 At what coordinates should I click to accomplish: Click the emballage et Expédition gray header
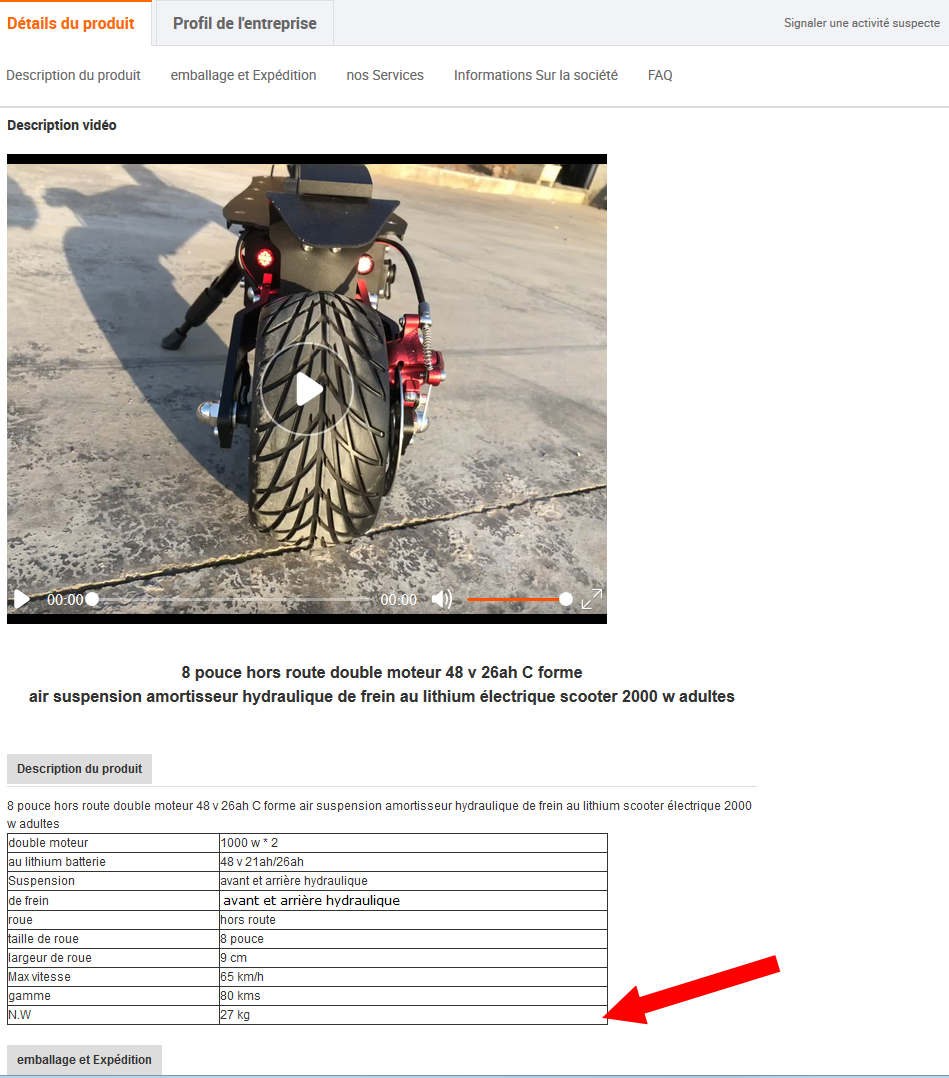tap(85, 1059)
